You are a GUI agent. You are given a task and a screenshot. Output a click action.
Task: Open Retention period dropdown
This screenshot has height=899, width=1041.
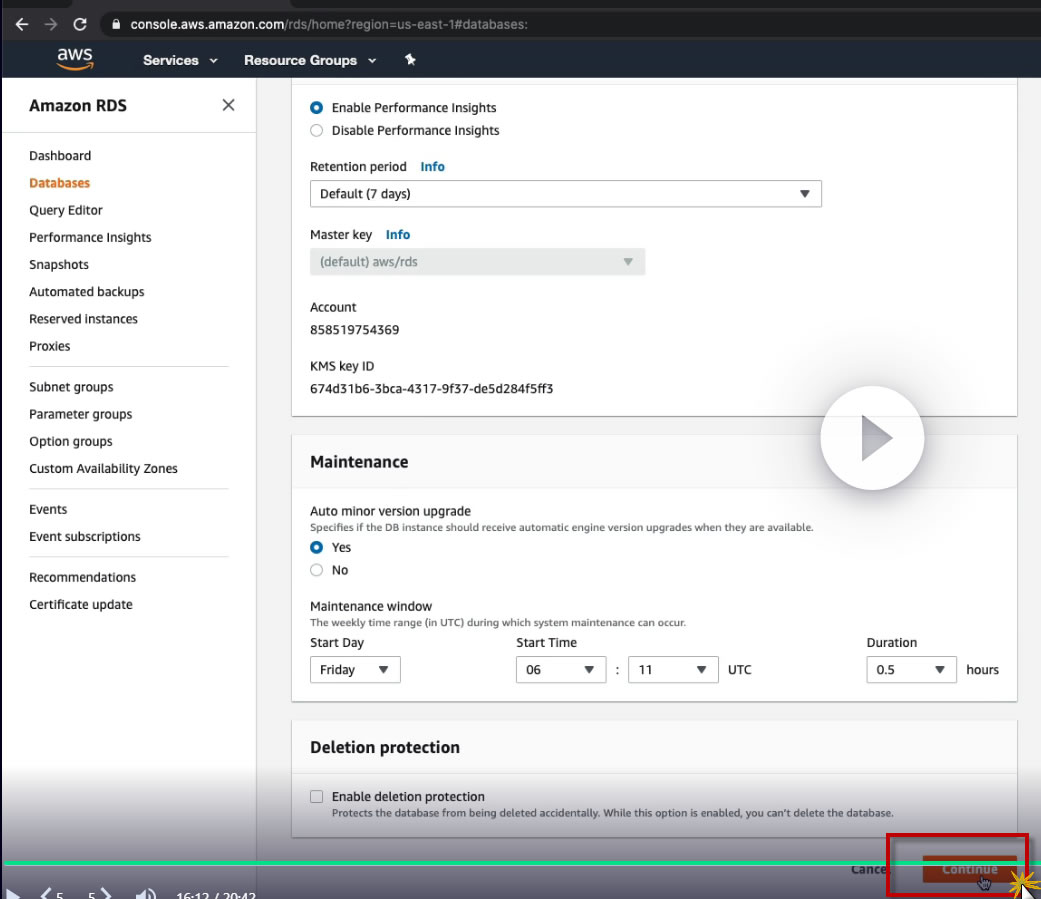(566, 194)
